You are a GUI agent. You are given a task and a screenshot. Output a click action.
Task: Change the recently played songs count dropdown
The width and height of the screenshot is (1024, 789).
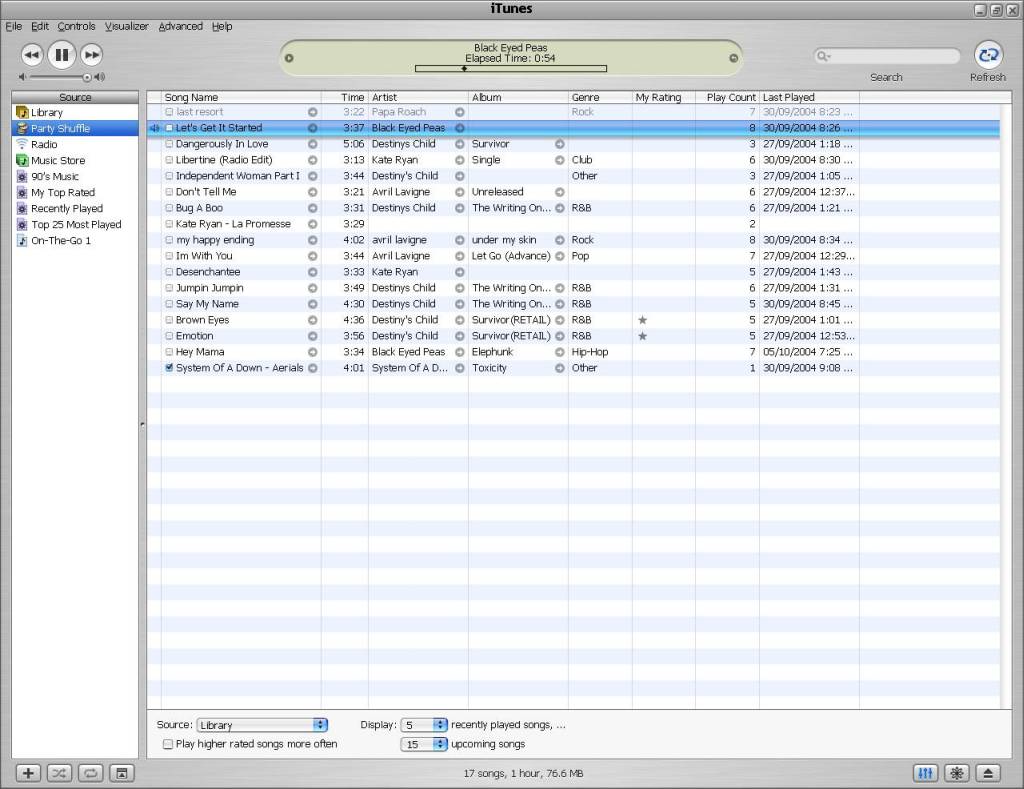point(424,725)
